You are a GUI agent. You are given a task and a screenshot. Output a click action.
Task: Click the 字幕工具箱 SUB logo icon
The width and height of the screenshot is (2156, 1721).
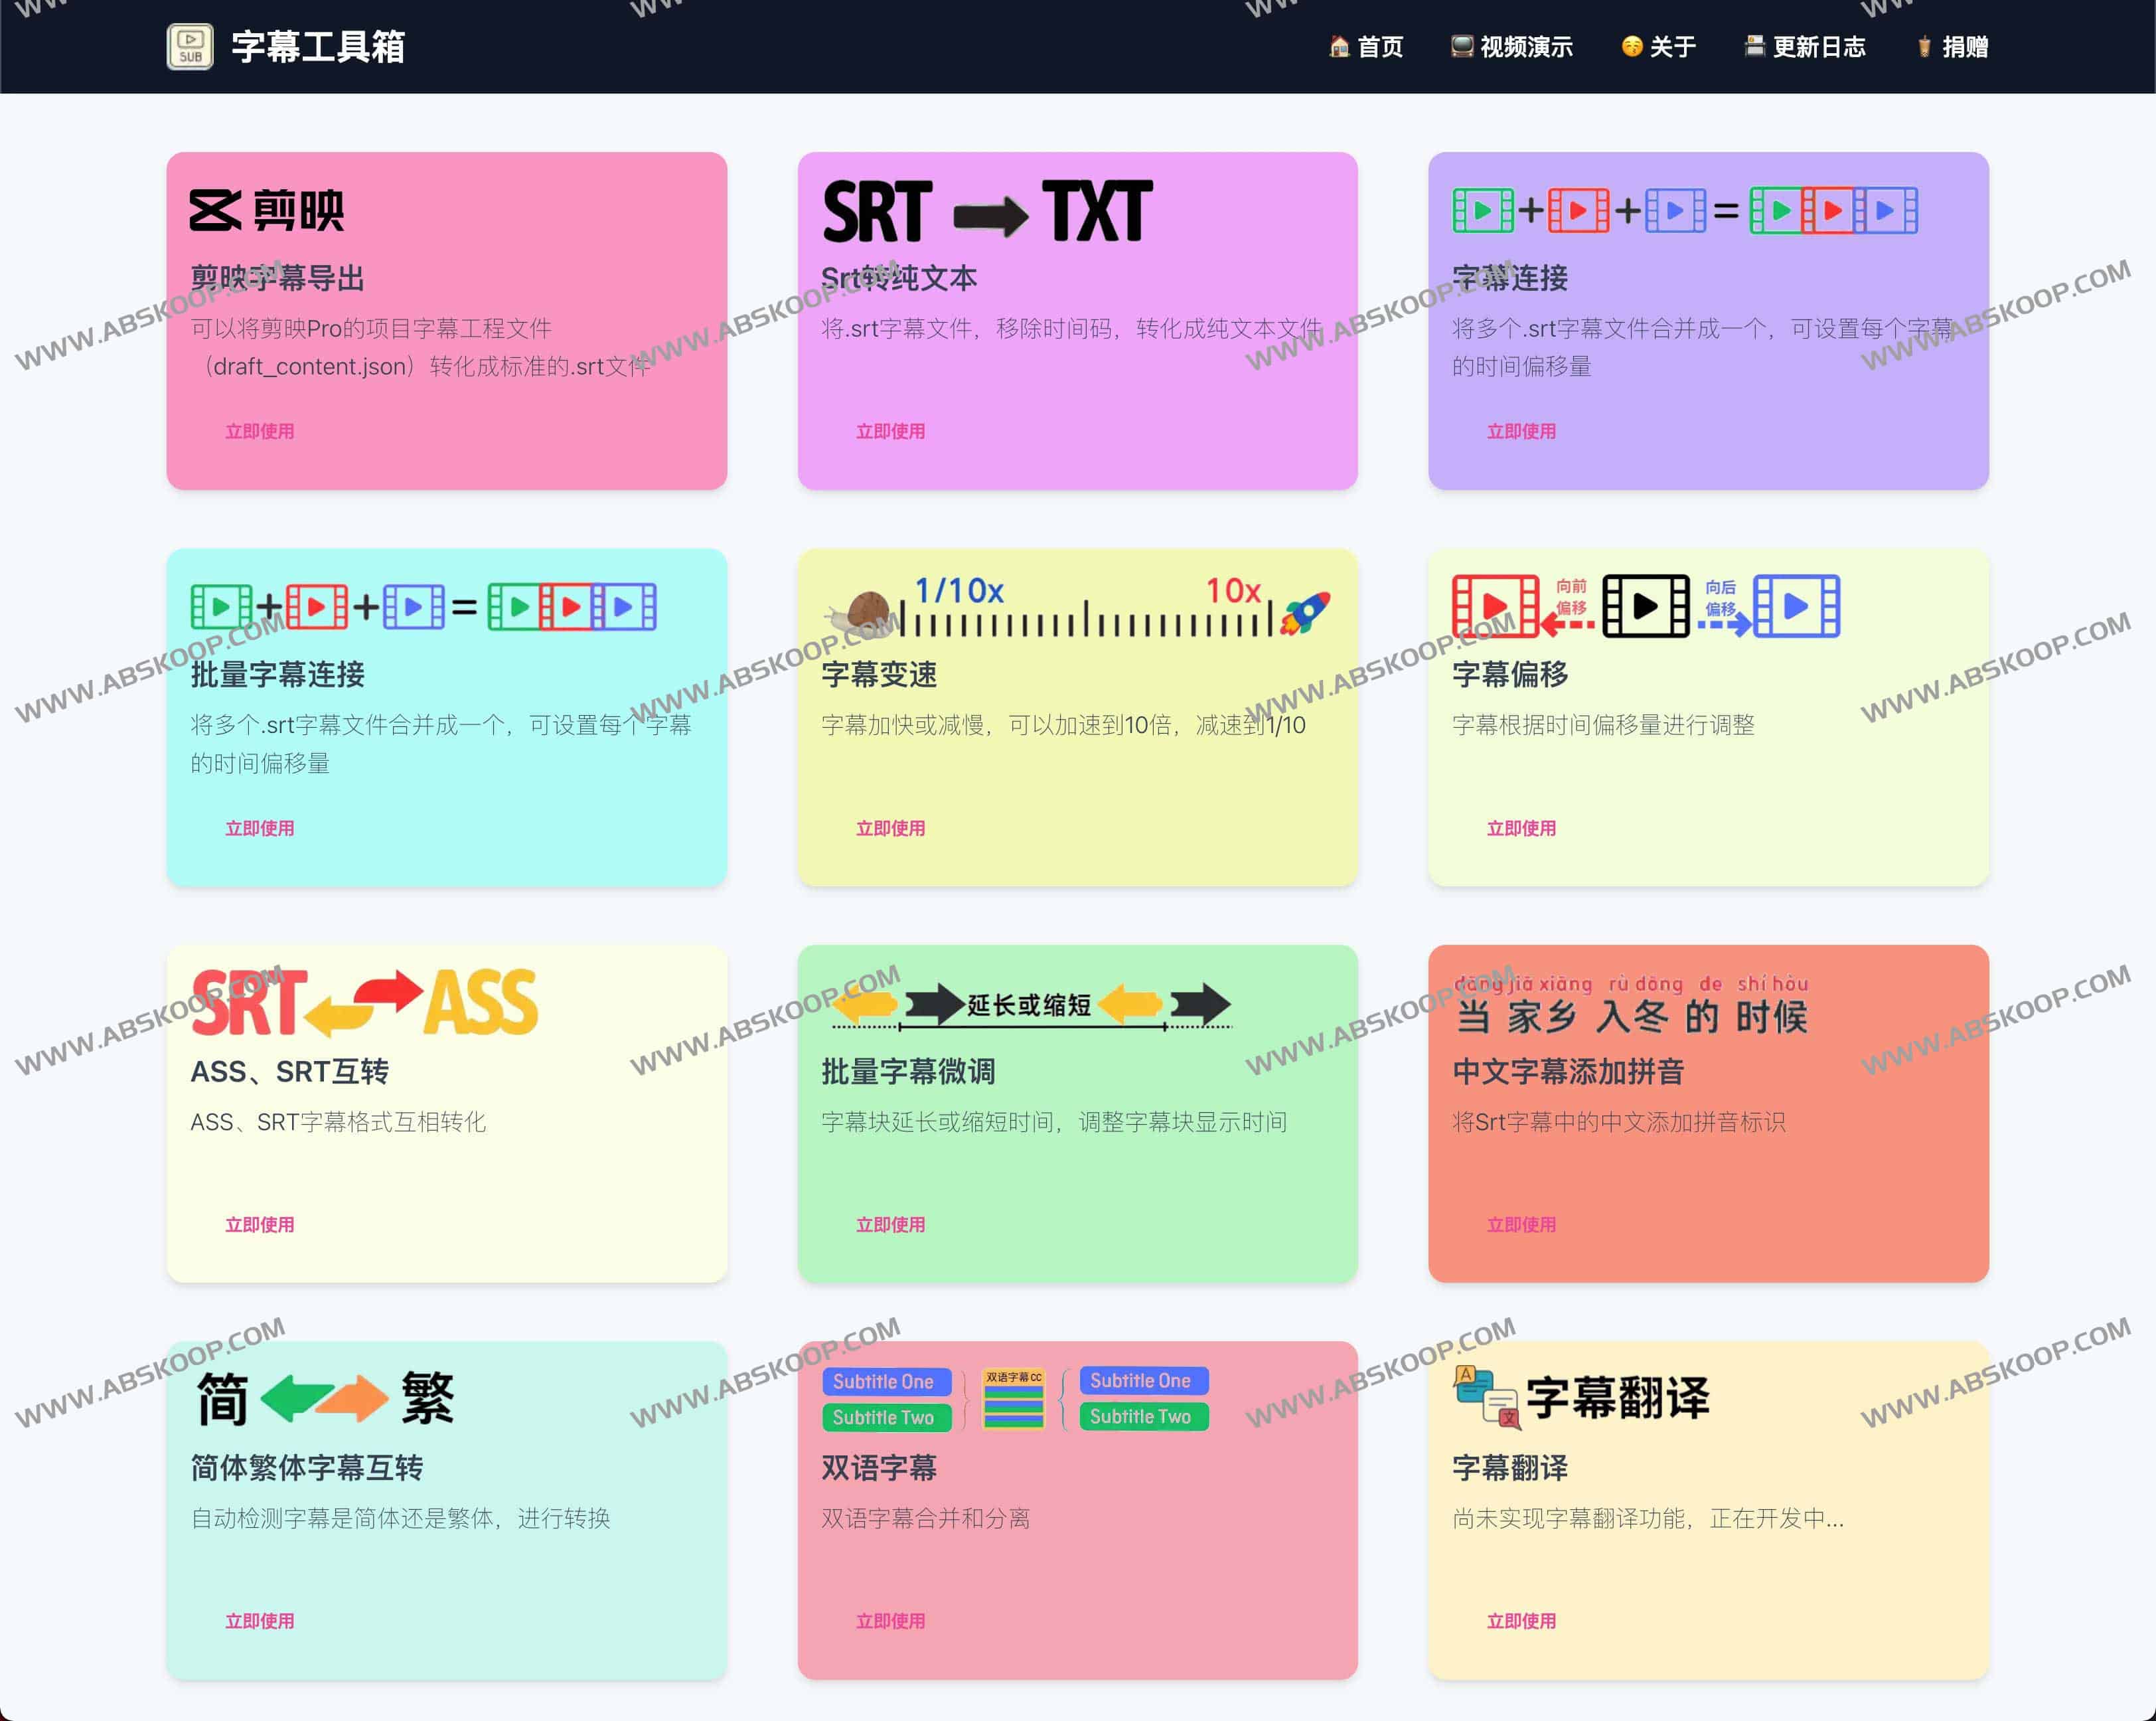pos(191,45)
